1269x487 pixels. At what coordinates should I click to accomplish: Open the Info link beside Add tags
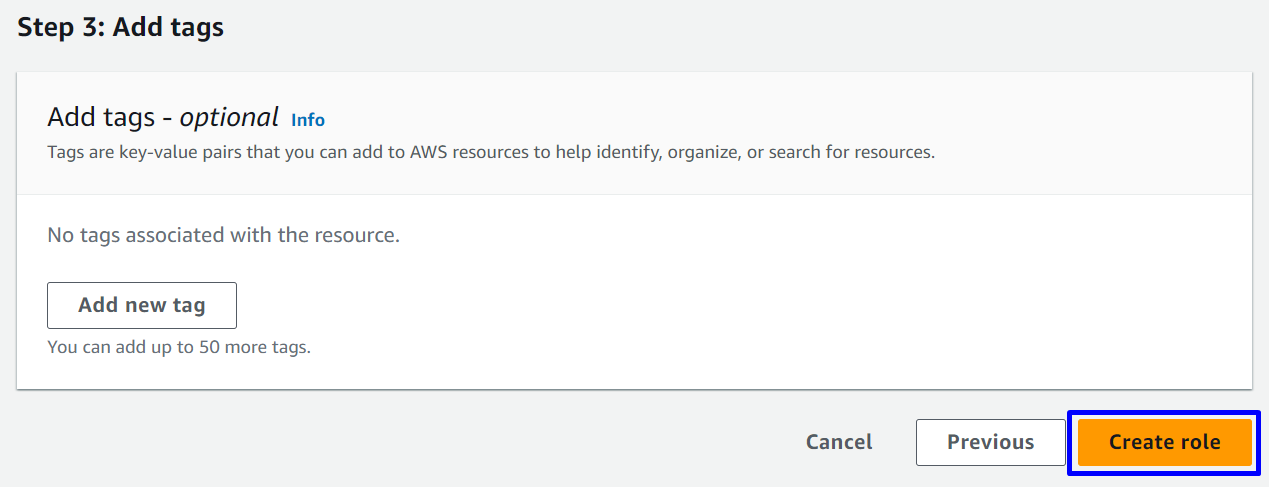(308, 120)
